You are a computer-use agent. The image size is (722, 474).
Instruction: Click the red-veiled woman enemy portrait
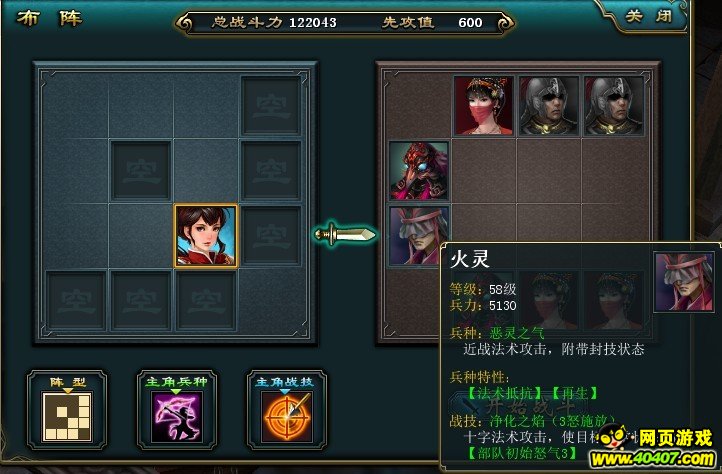tap(483, 106)
